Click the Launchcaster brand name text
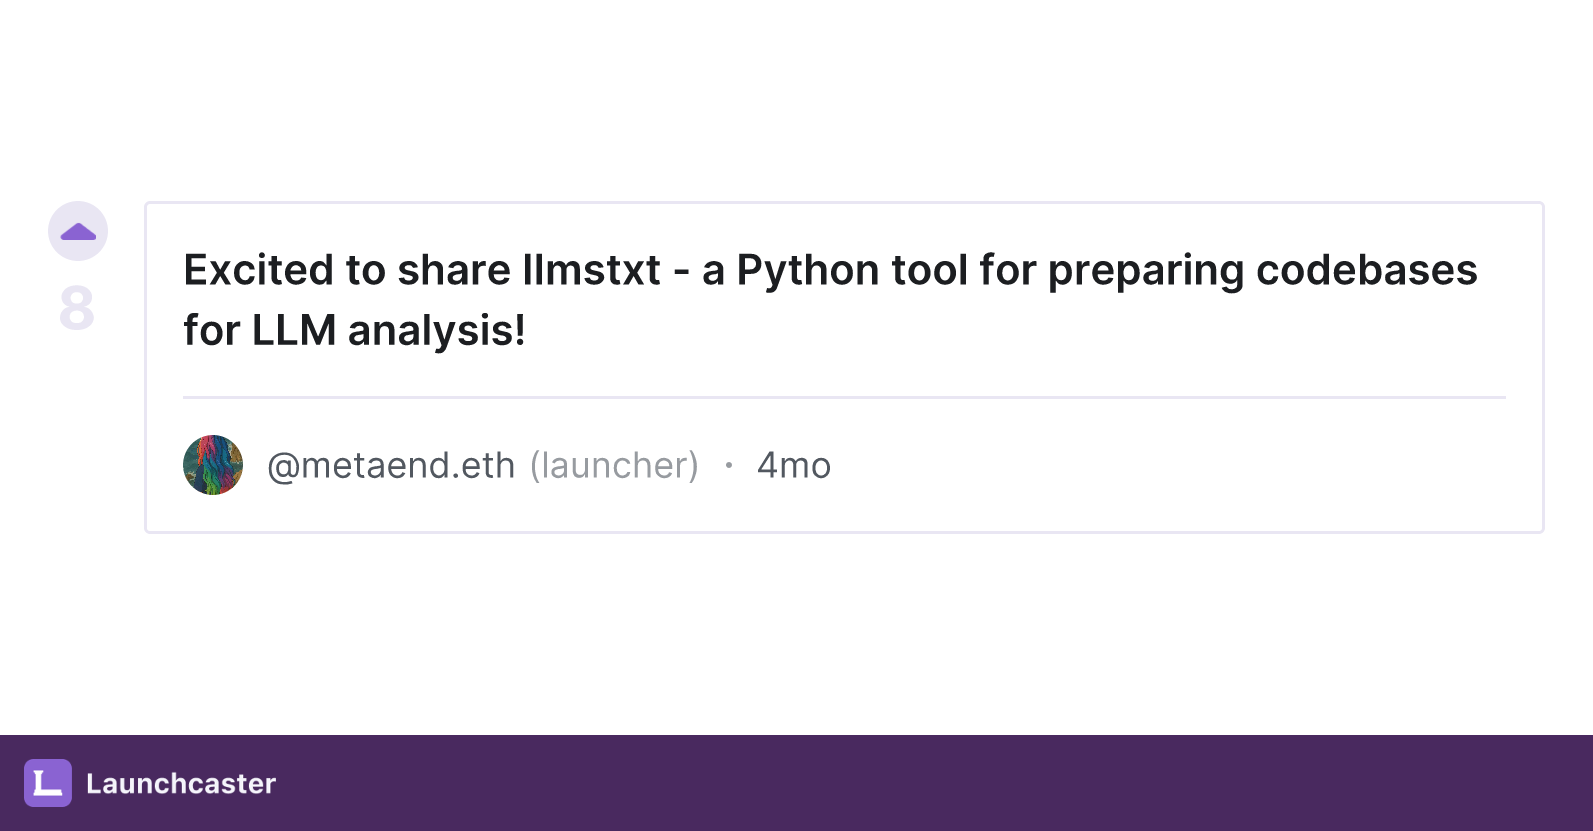This screenshot has width=1593, height=831. click(181, 784)
